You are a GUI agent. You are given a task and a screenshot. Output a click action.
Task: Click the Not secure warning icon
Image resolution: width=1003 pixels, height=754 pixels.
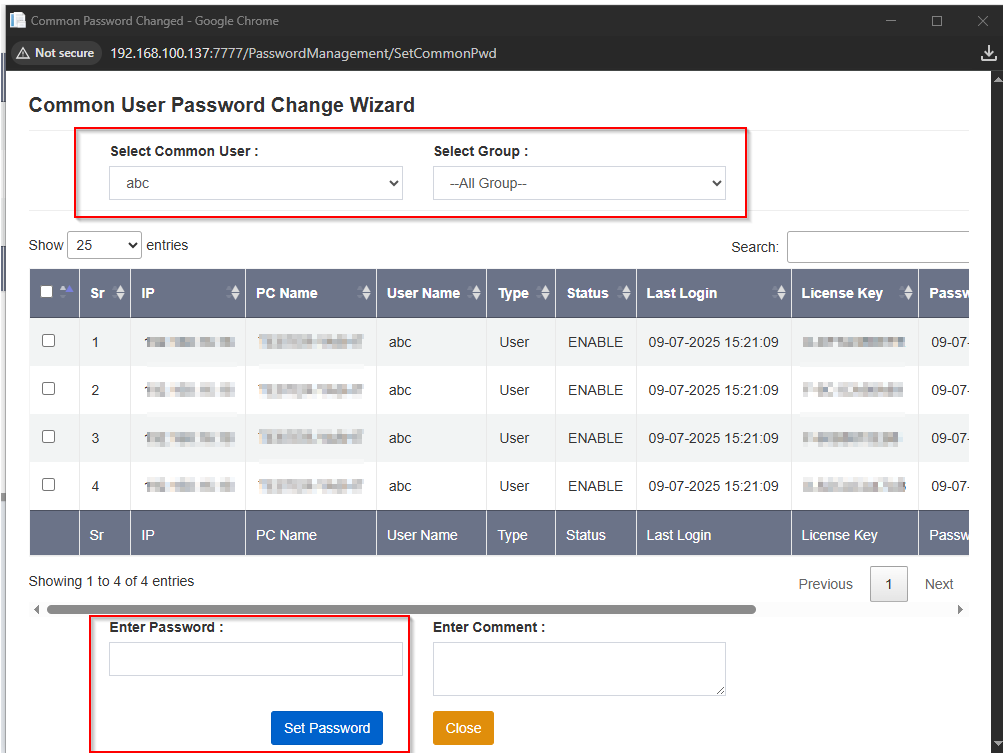coord(23,53)
